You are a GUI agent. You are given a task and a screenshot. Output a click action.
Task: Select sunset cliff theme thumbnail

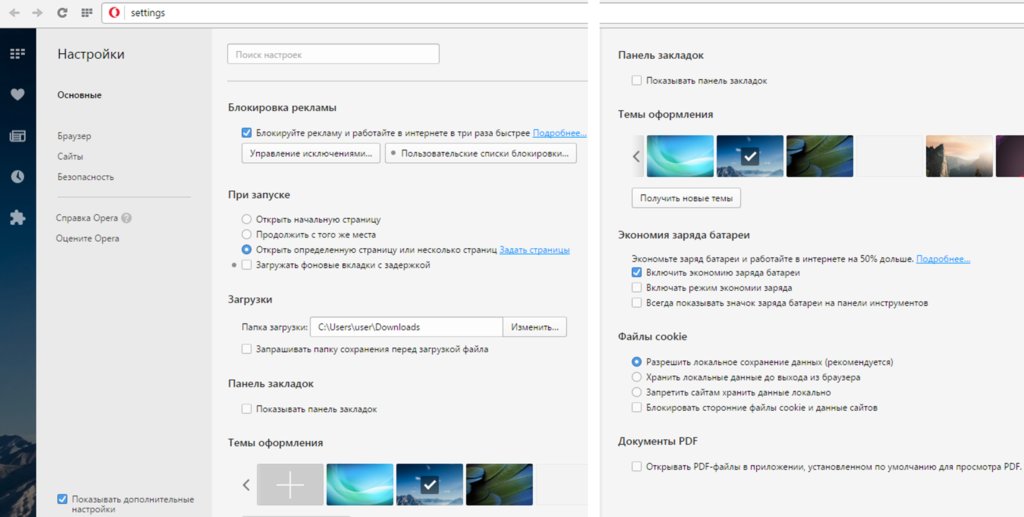(959, 156)
